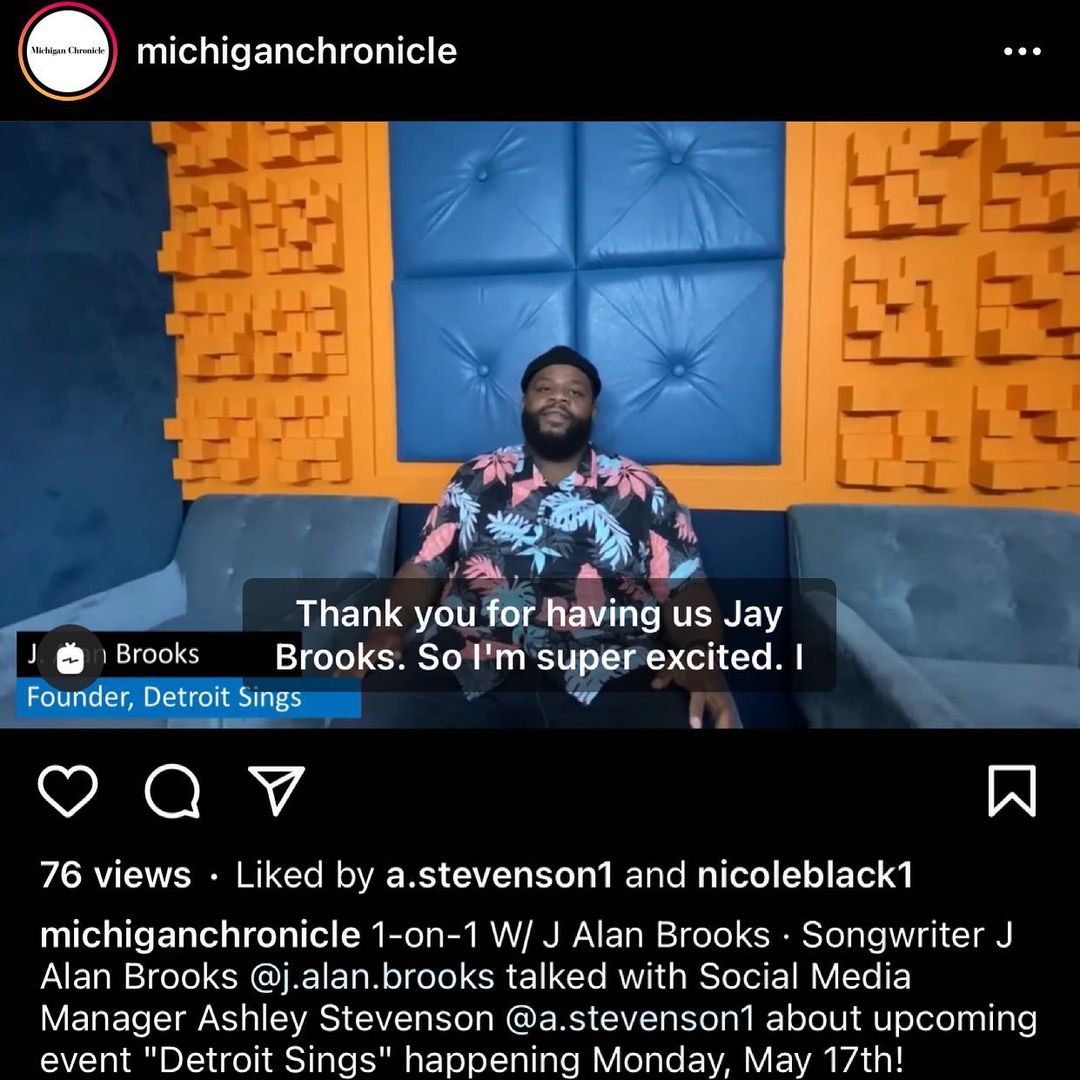Tap the video to toggle playback
1080x1080 pixels.
coord(540,424)
